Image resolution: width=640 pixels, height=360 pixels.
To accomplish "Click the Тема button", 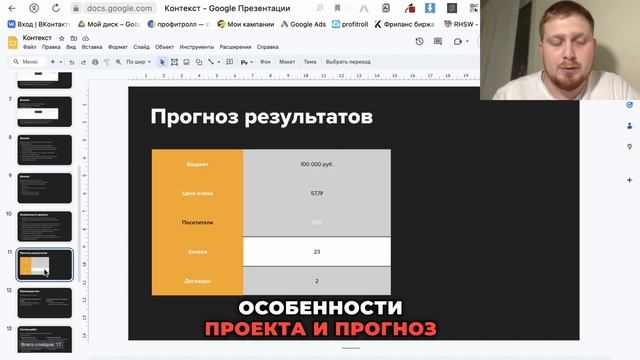I will click(x=310, y=62).
